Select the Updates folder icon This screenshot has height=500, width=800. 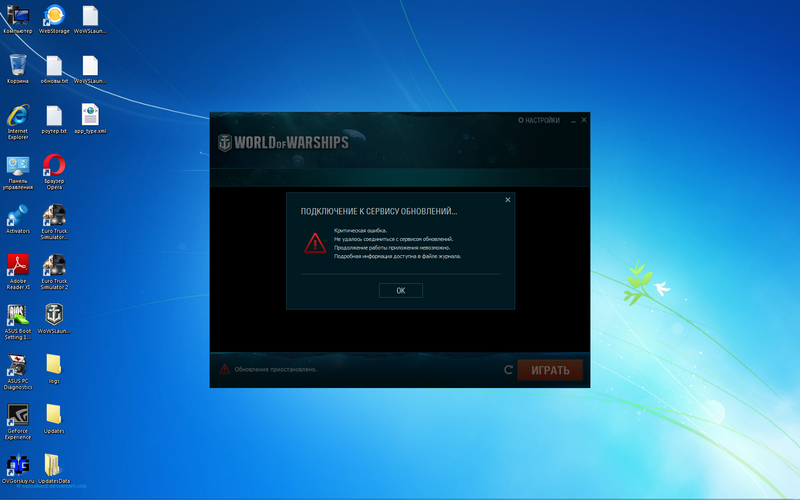(x=54, y=419)
